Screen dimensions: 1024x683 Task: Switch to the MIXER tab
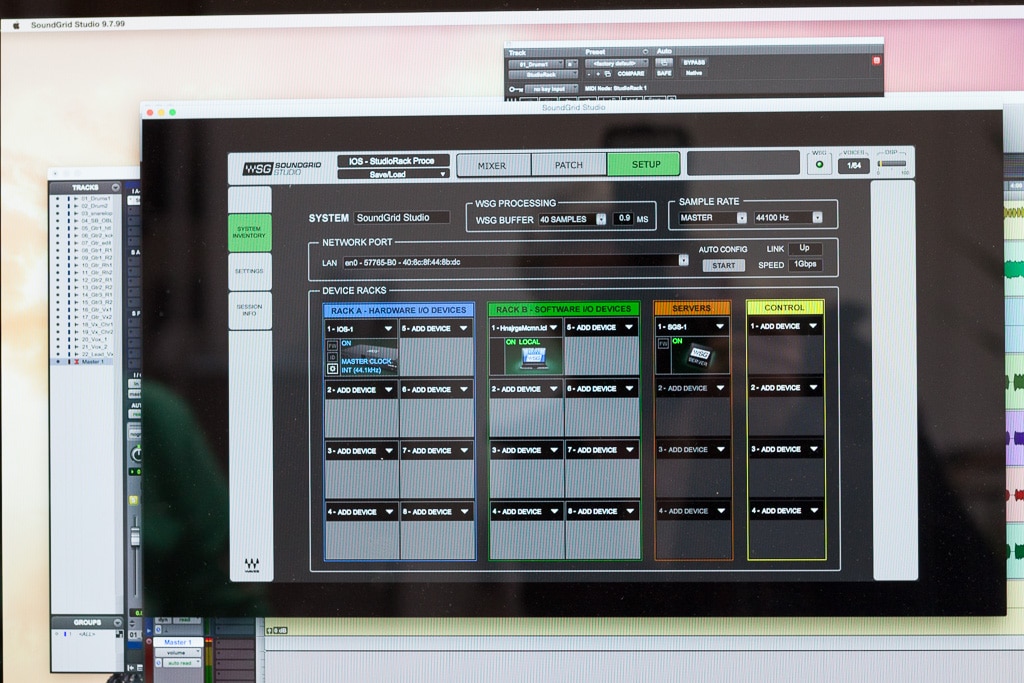pyautogui.click(x=492, y=165)
